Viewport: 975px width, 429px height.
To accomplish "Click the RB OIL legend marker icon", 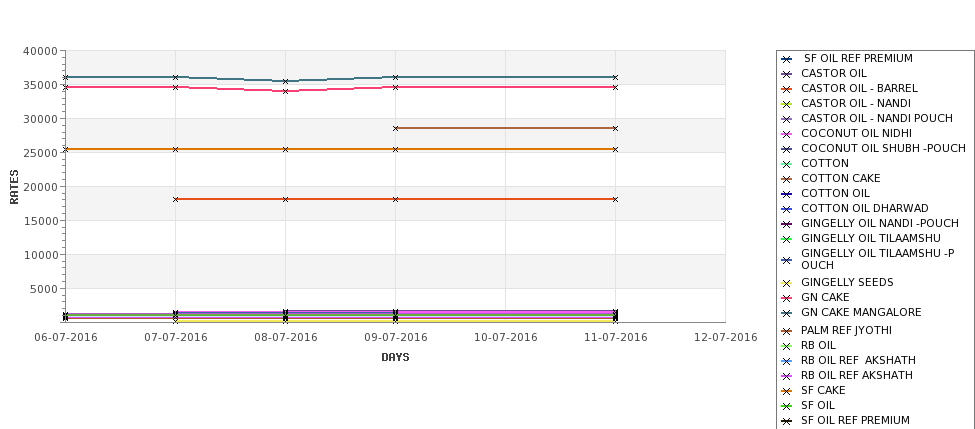I will (786, 346).
